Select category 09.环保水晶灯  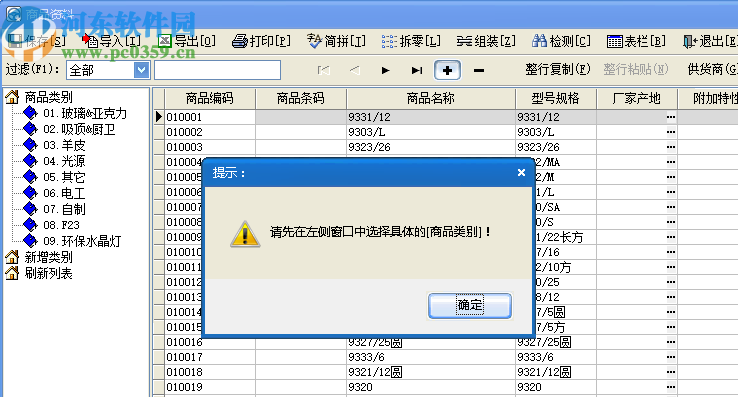82,241
